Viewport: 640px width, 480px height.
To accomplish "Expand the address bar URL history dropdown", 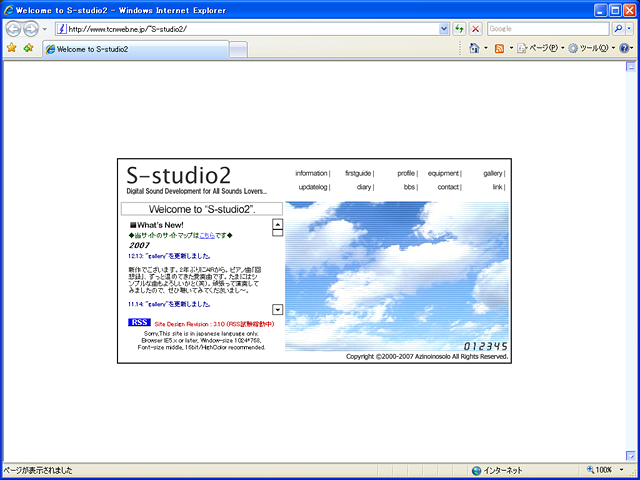I will tap(446, 29).
